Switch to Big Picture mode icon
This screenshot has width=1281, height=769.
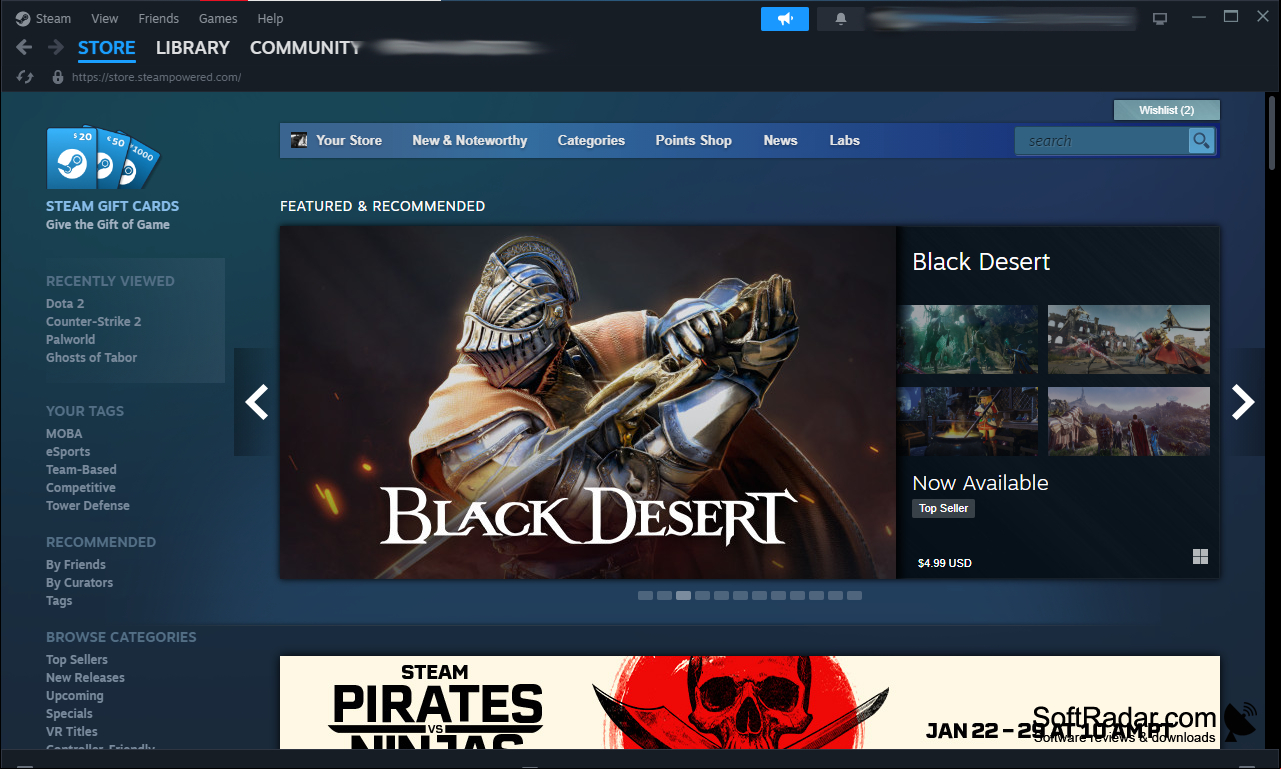1160,19
